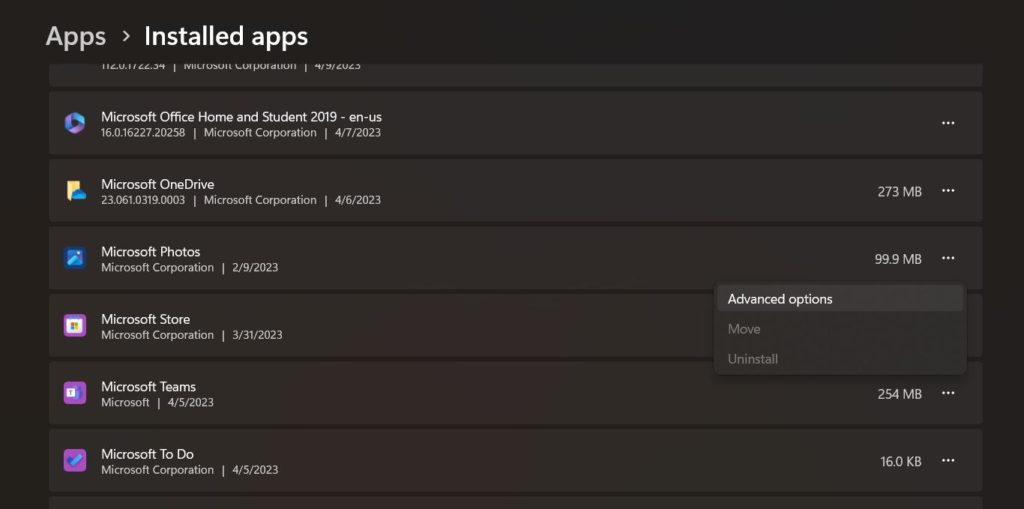Open three-dot menu for Microsoft Office Home and Student

point(948,123)
